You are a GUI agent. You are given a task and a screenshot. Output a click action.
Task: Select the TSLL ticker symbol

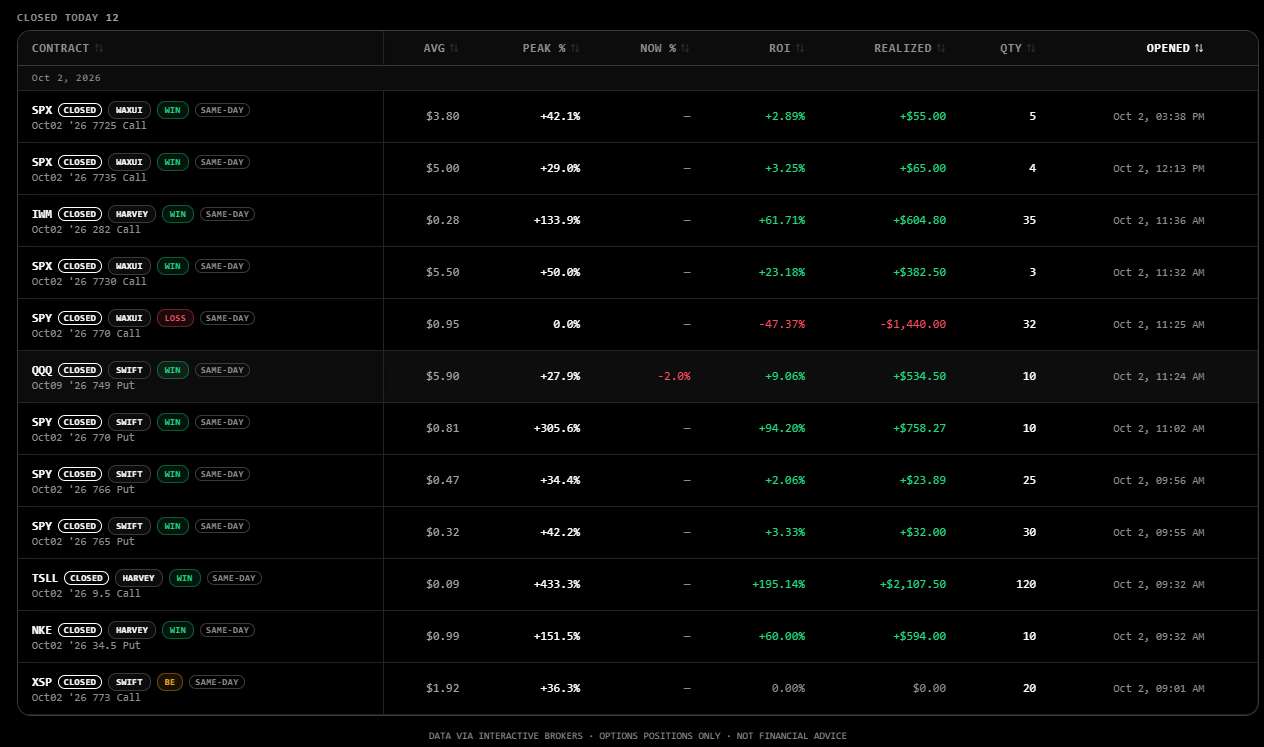[45, 578]
